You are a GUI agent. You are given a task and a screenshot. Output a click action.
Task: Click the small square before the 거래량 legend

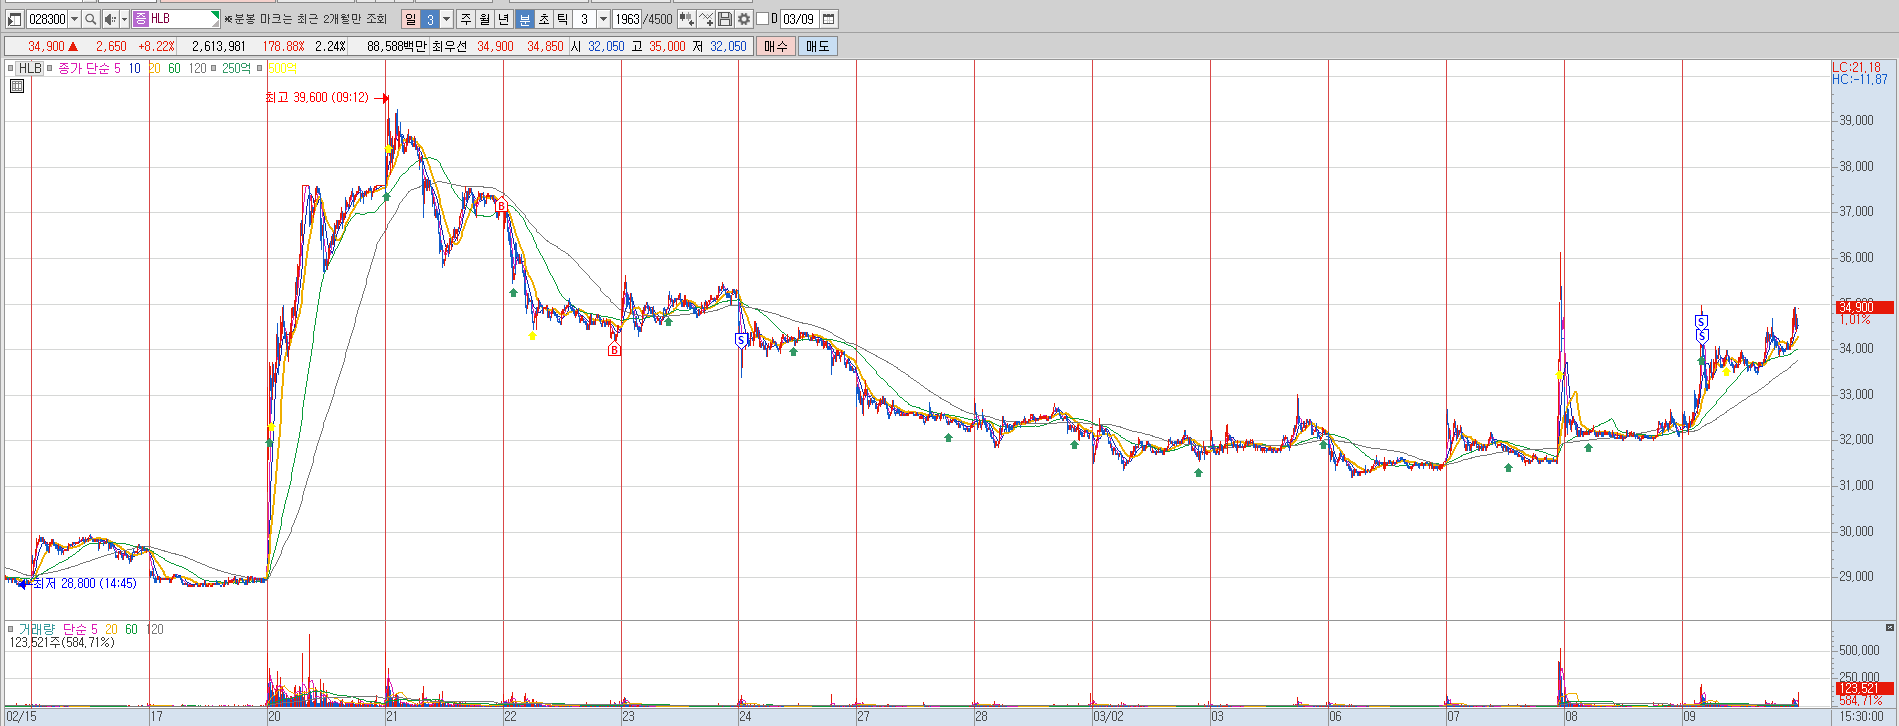(x=10, y=629)
